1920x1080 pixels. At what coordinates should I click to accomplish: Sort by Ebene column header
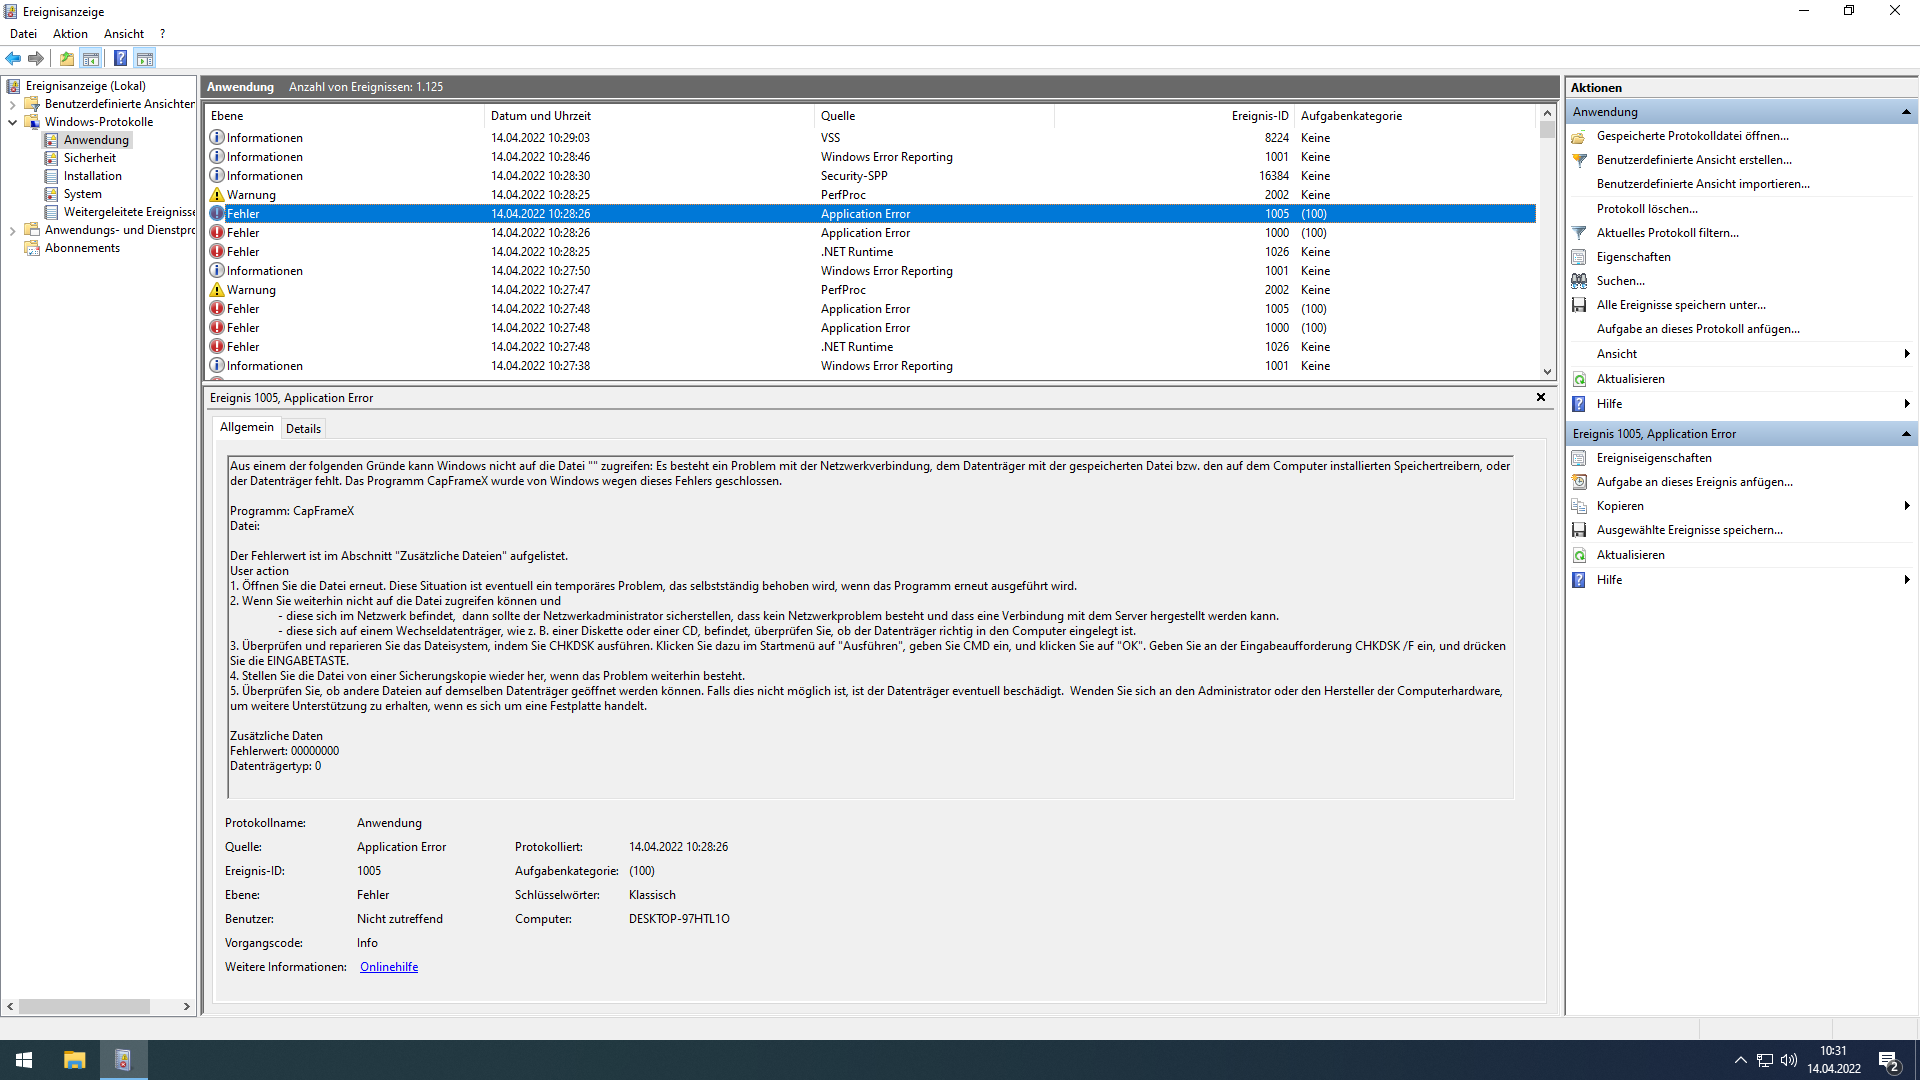coord(344,116)
